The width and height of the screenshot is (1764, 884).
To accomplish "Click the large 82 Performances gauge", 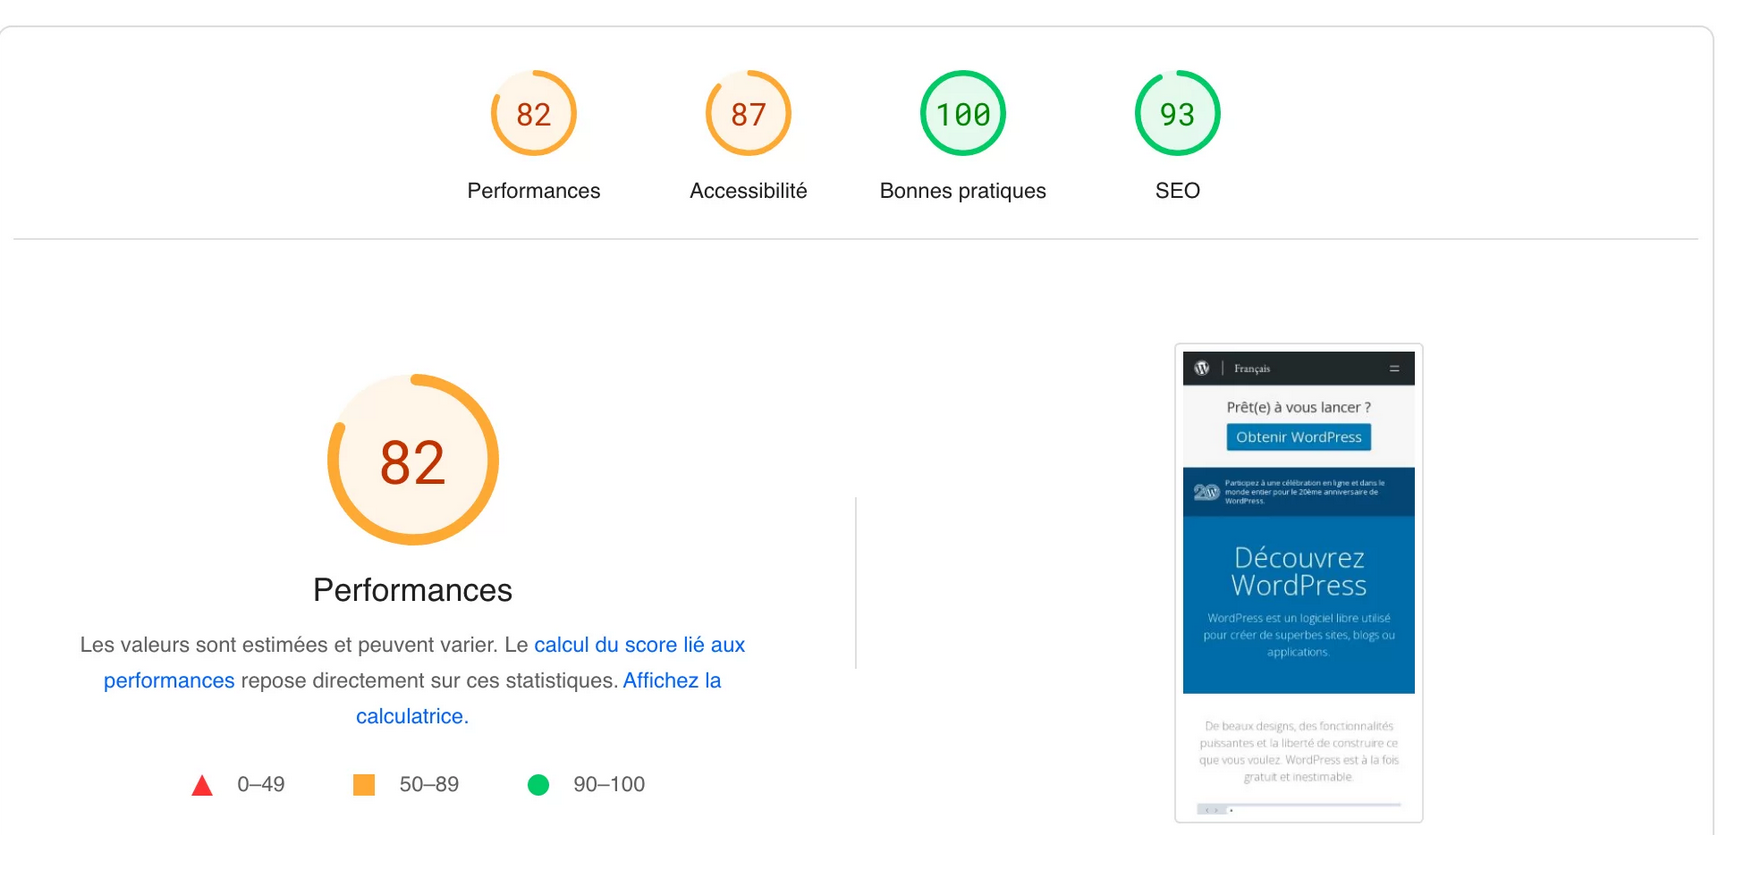I will pyautogui.click(x=413, y=460).
